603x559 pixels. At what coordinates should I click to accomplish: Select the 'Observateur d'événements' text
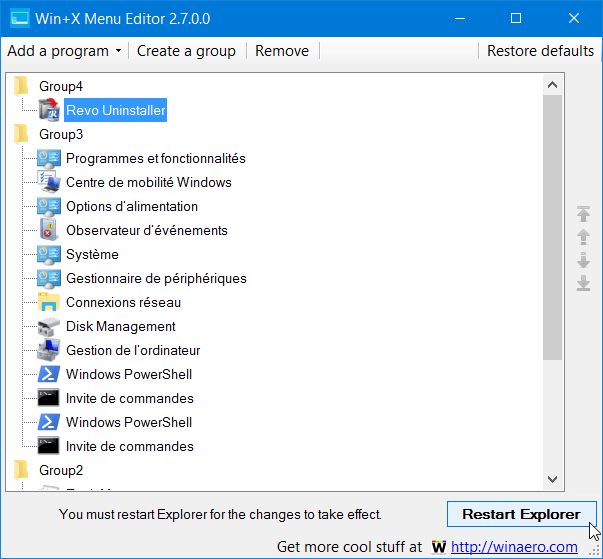[147, 230]
